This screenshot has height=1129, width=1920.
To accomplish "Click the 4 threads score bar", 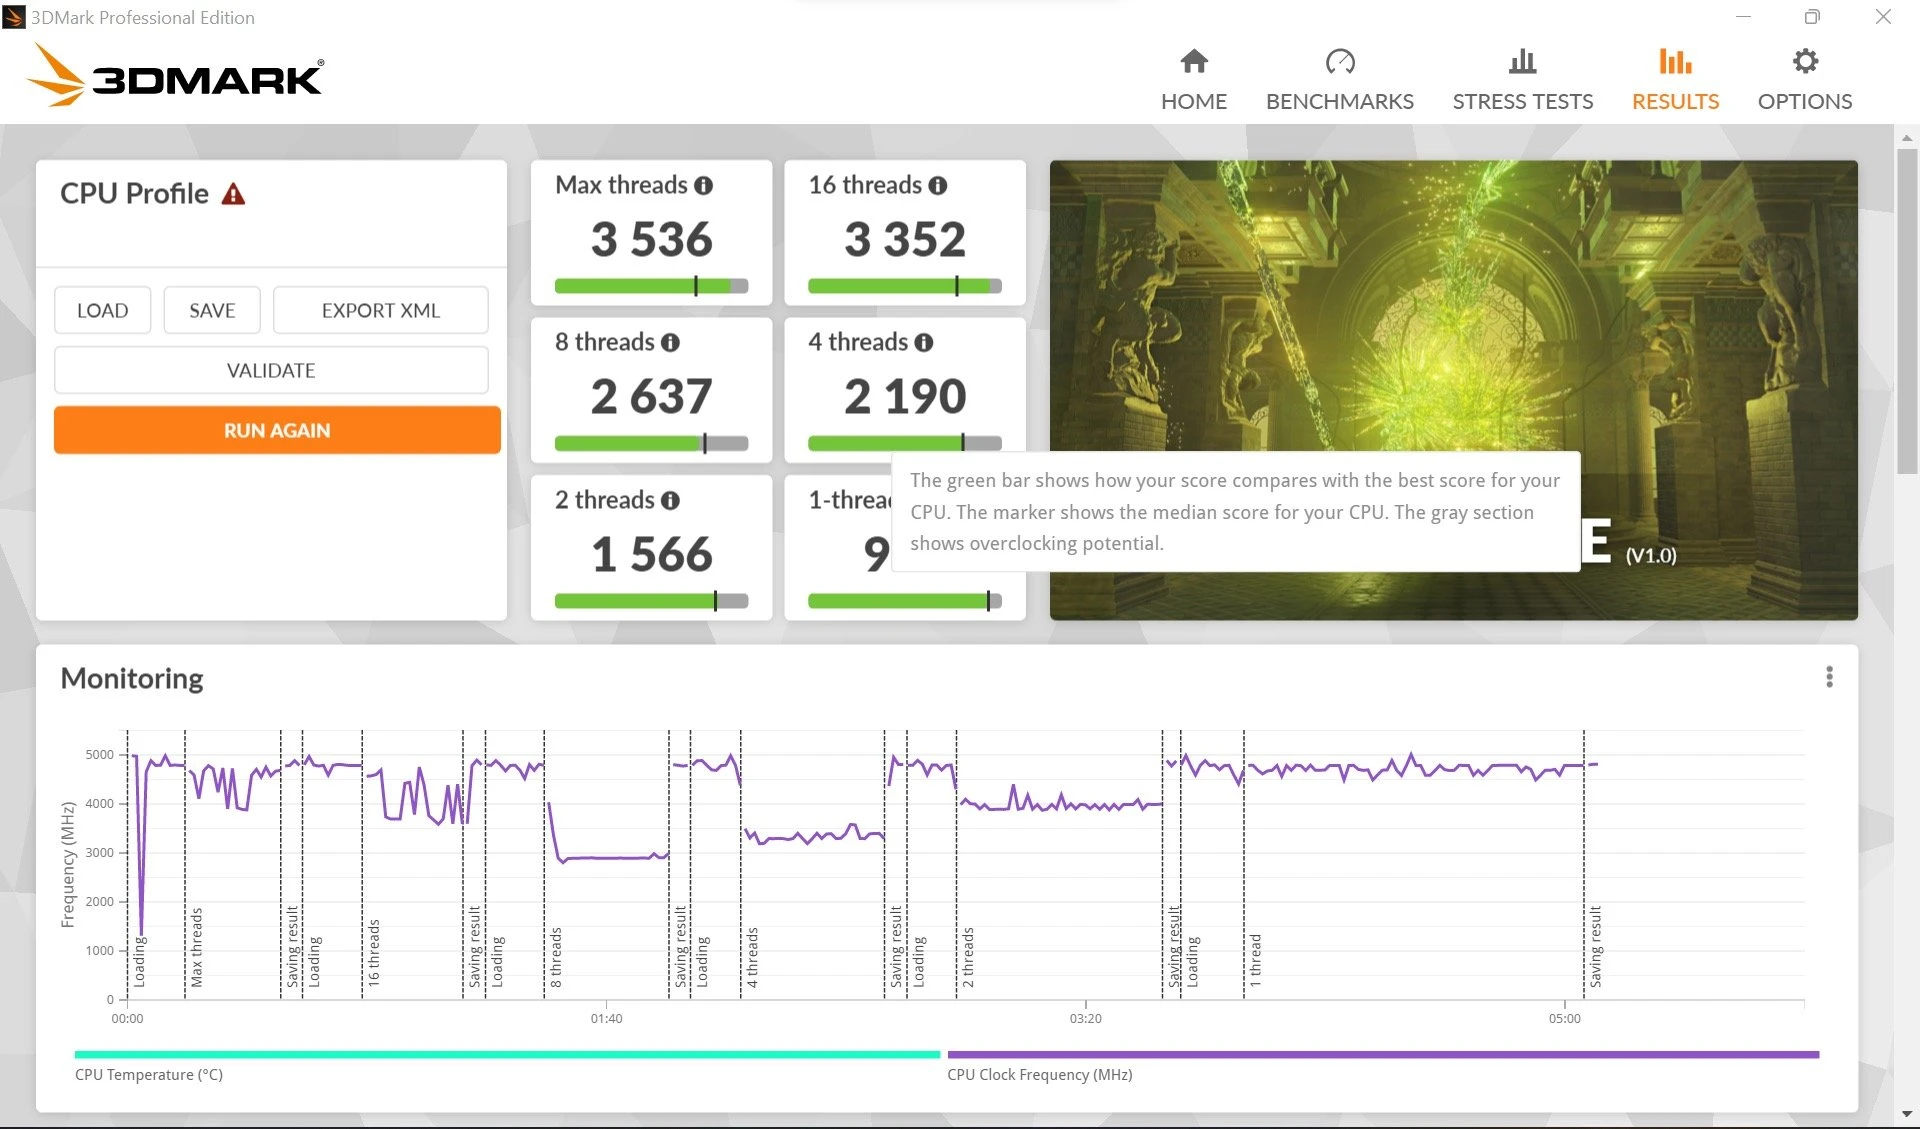I will (904, 443).
